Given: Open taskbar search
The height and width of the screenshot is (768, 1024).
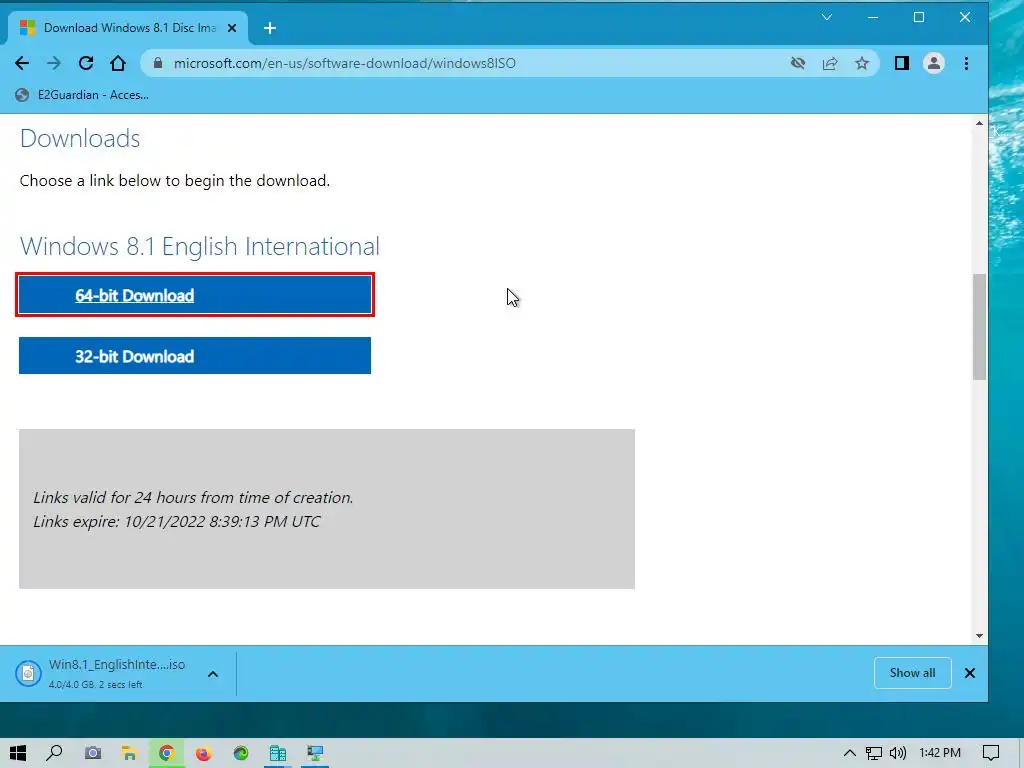Looking at the screenshot, I should (54, 753).
